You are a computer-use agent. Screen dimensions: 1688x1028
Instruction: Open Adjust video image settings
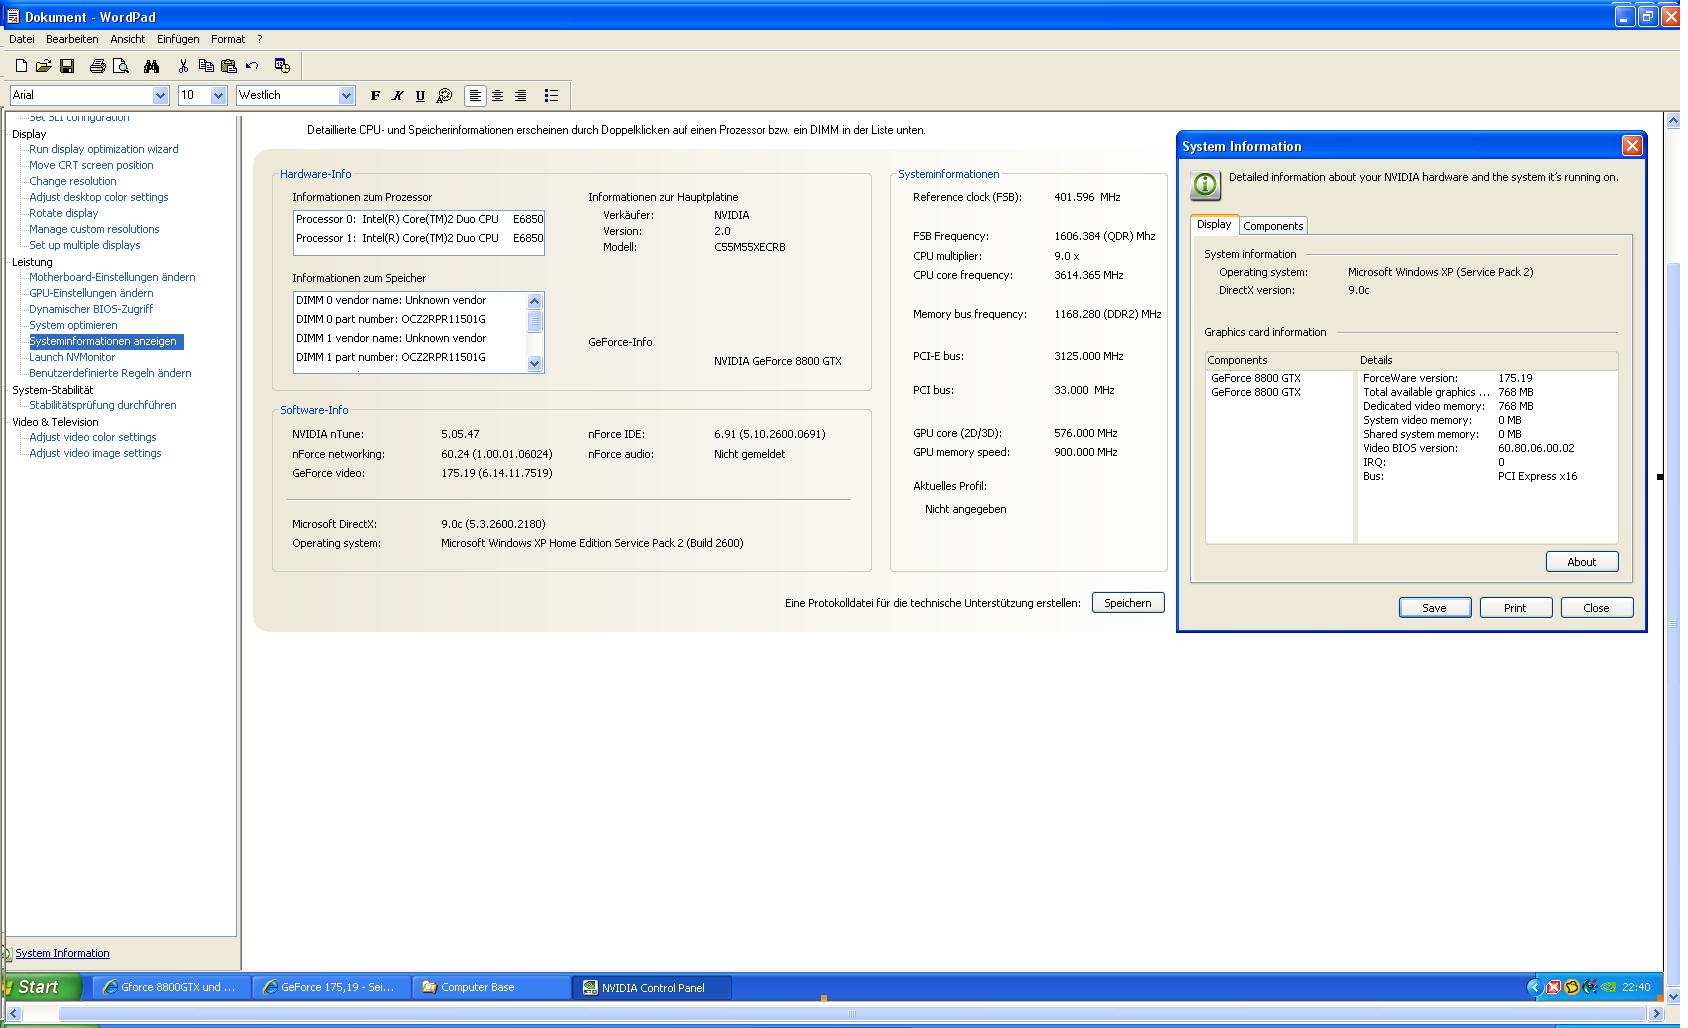pyautogui.click(x=95, y=453)
